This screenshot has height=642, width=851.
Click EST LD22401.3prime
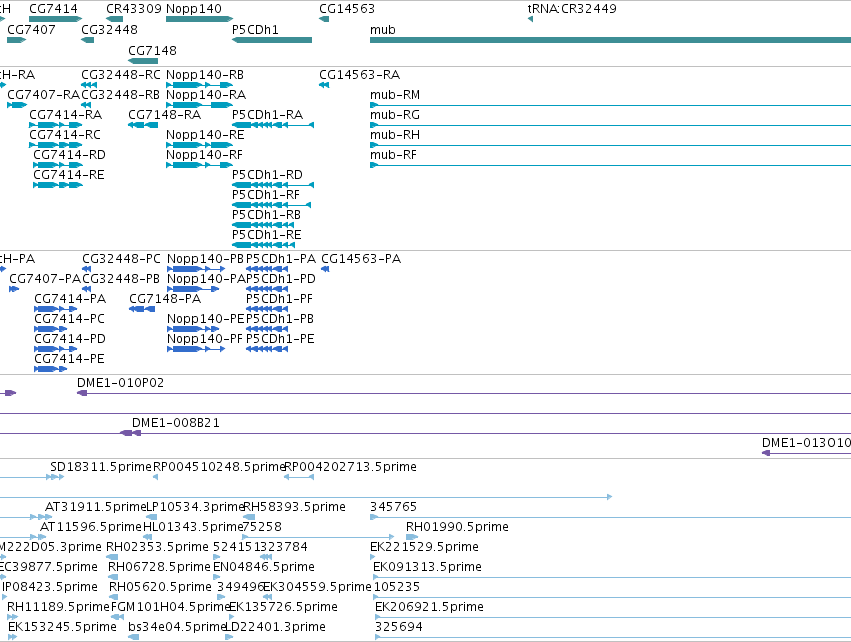click(229, 637)
